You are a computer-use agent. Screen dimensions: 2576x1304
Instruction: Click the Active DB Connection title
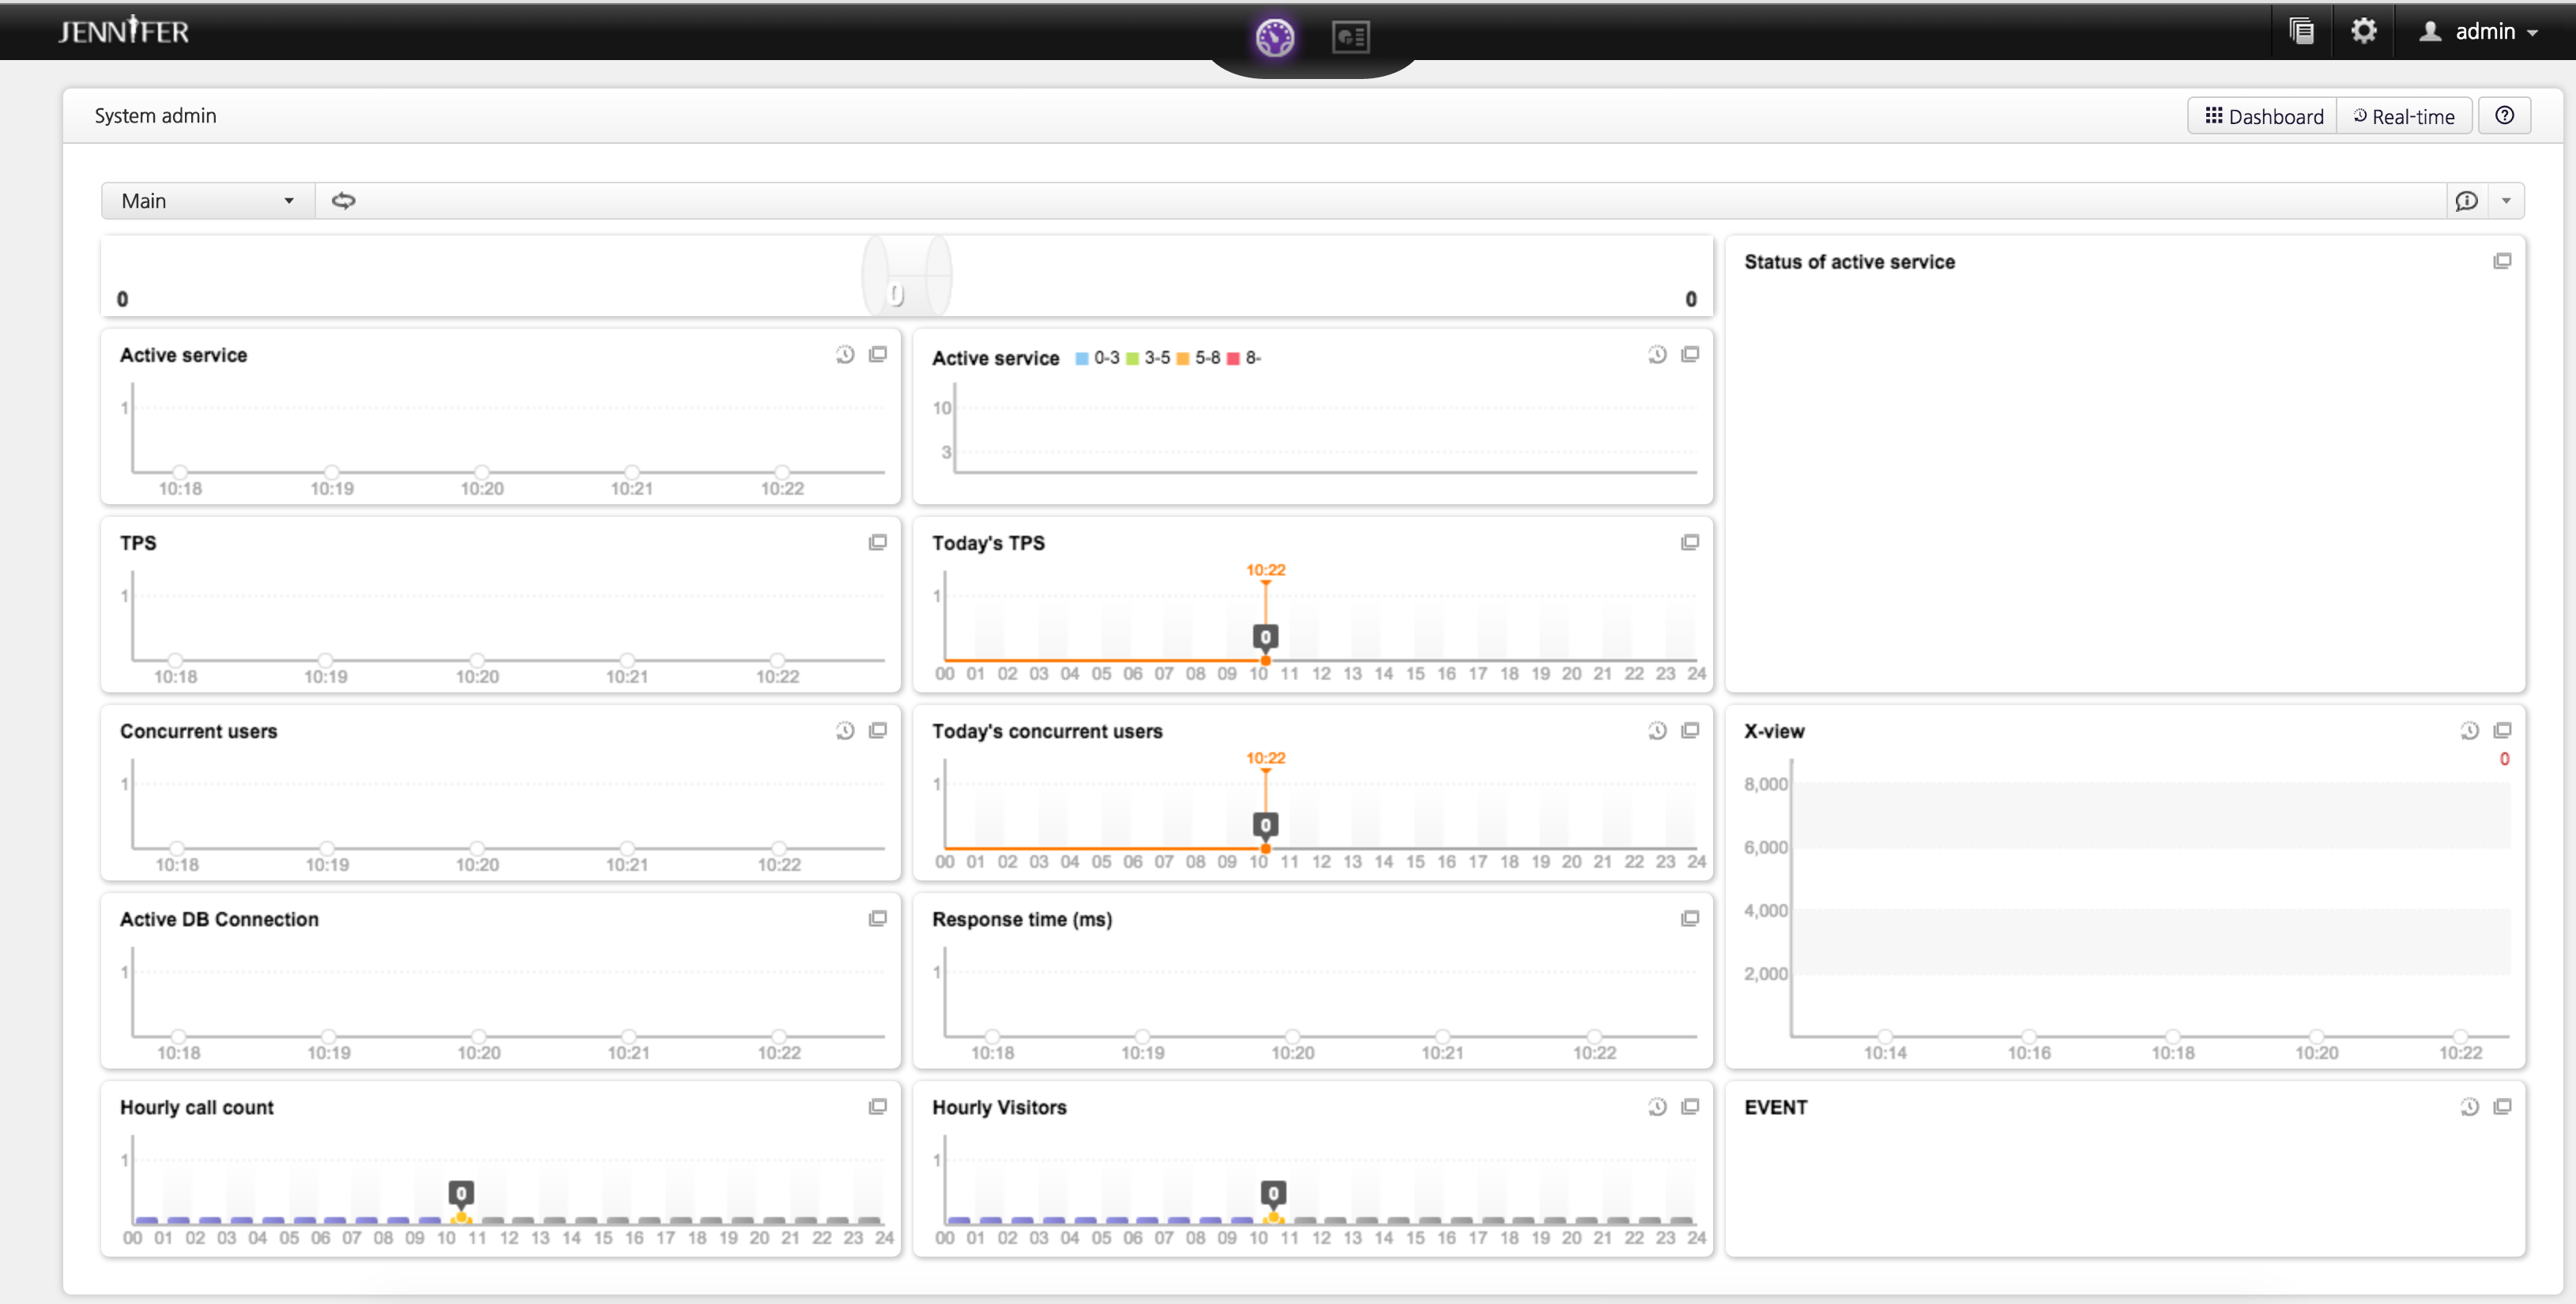(219, 919)
